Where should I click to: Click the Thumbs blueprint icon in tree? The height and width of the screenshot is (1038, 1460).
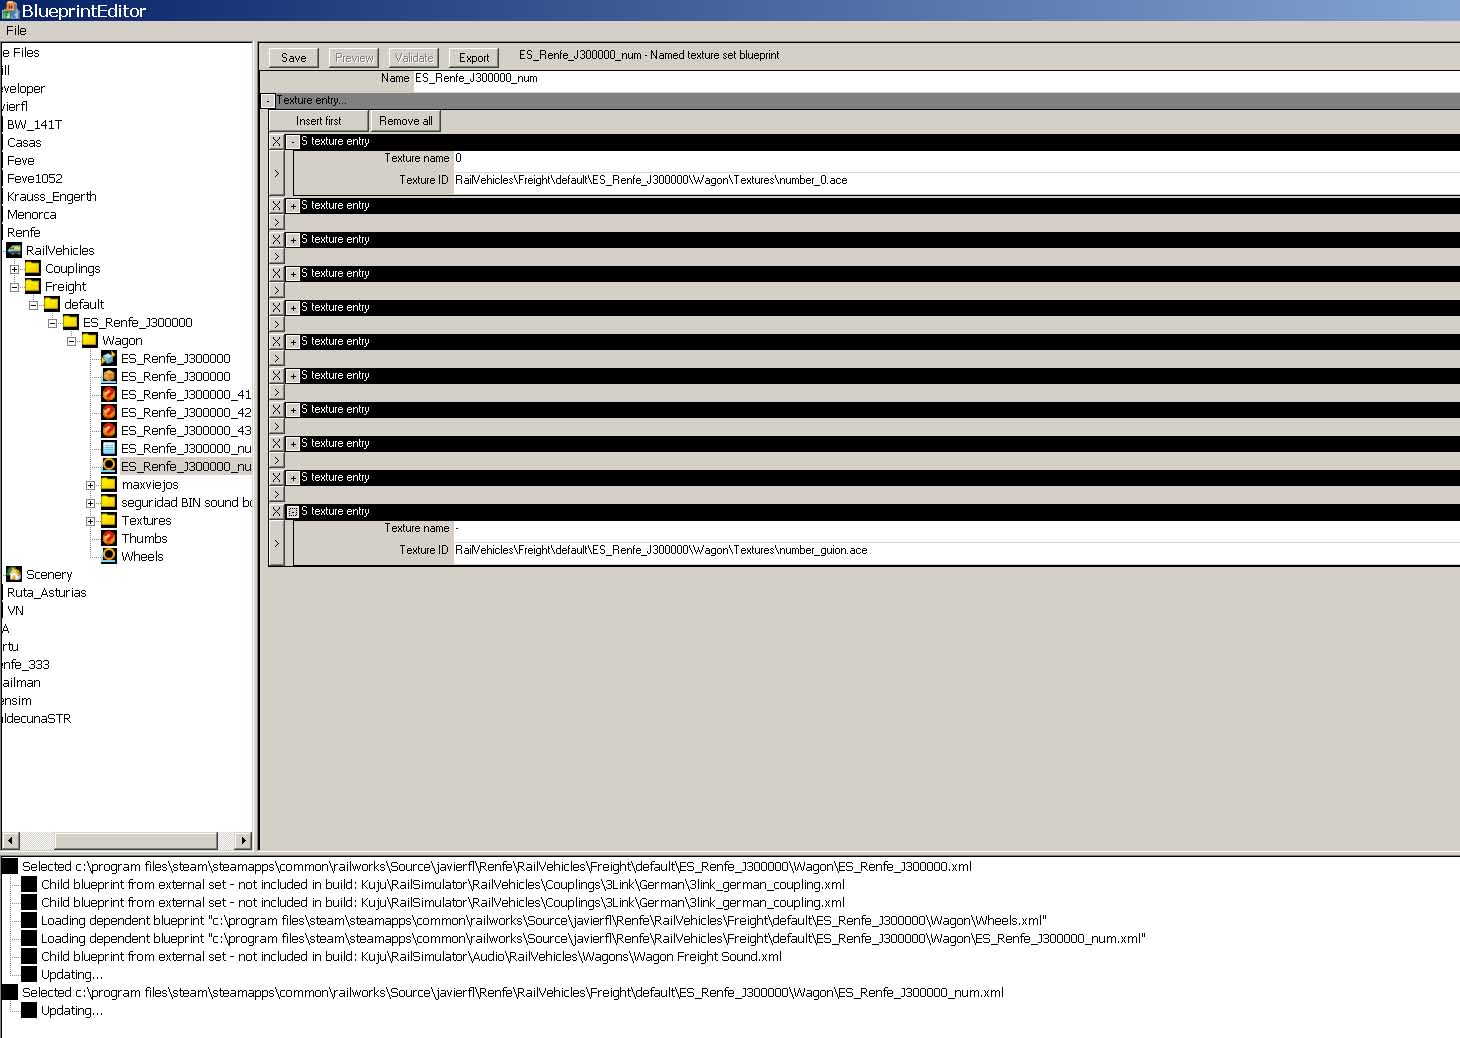tap(109, 538)
